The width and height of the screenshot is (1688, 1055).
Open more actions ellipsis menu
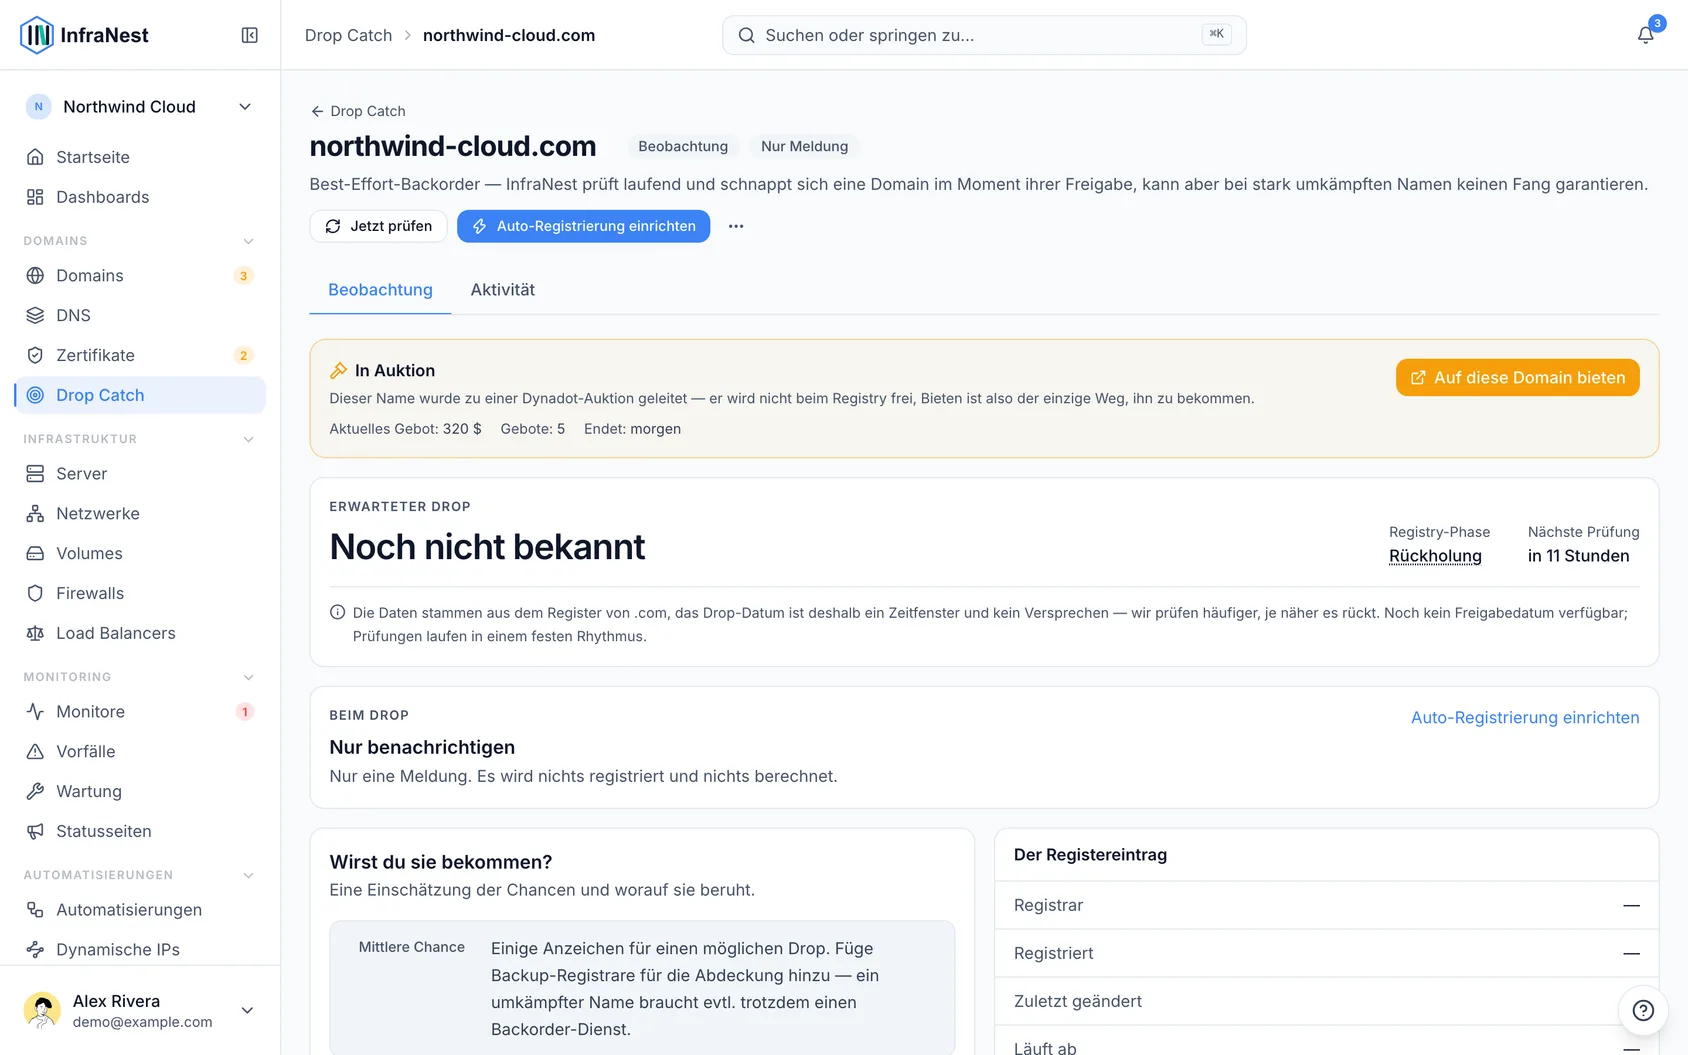736,226
